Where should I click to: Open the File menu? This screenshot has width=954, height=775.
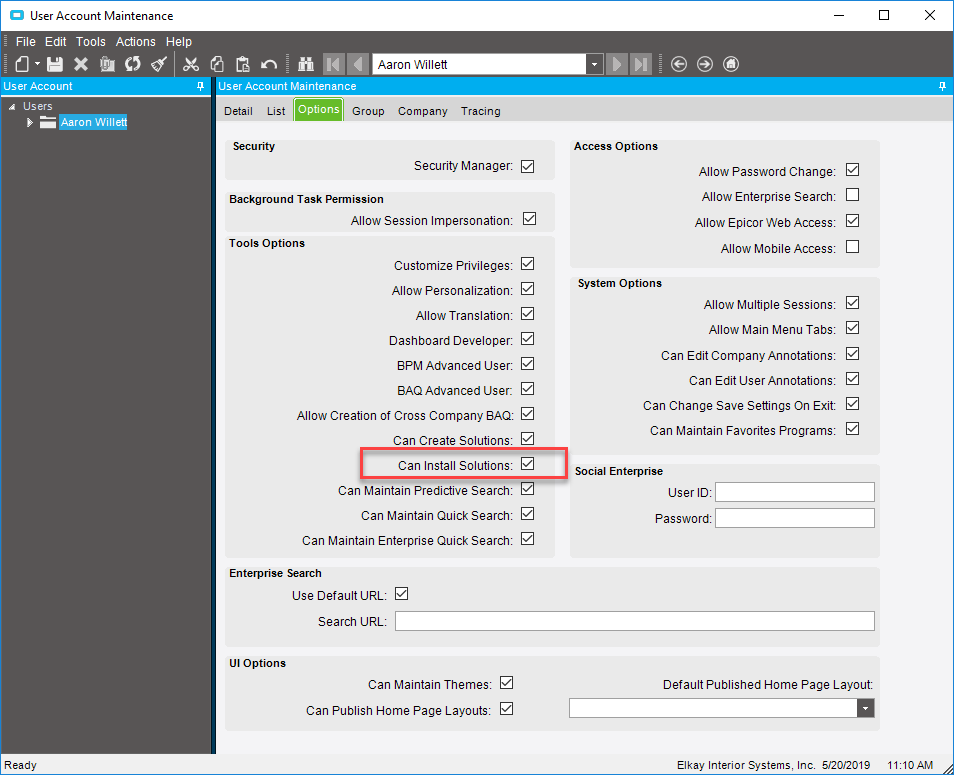point(26,41)
